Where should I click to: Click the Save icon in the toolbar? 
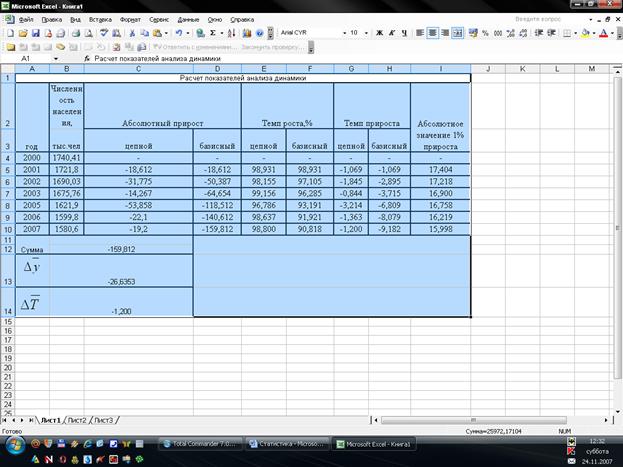click(x=35, y=33)
